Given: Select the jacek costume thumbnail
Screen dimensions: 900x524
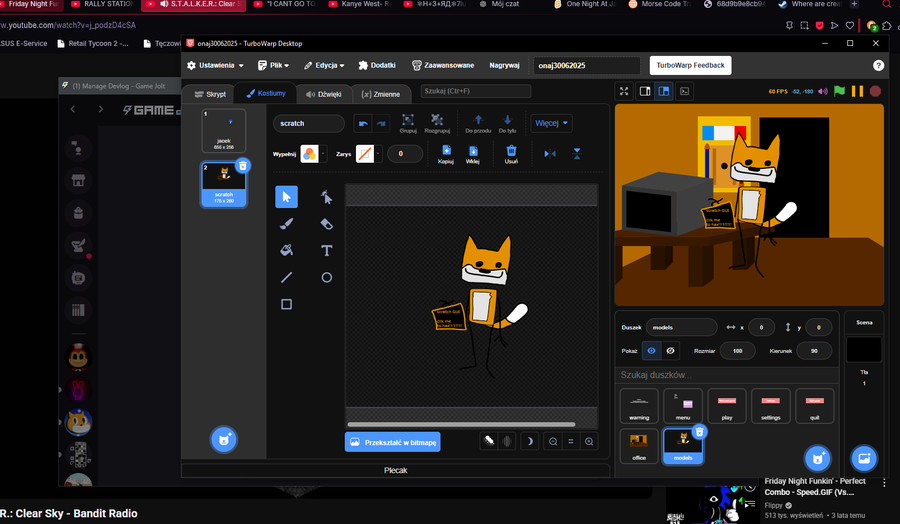Looking at the screenshot, I should 224,131.
